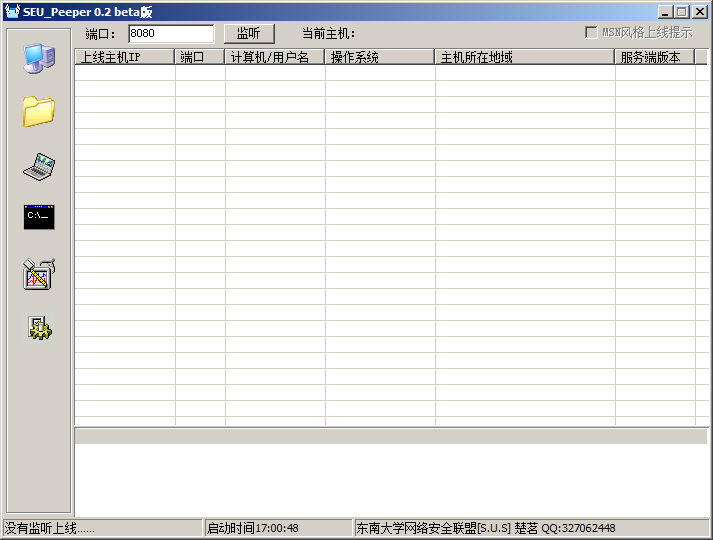The height and width of the screenshot is (540, 713).
Task: Select the 主机所在地域 column header
Action: [525, 57]
